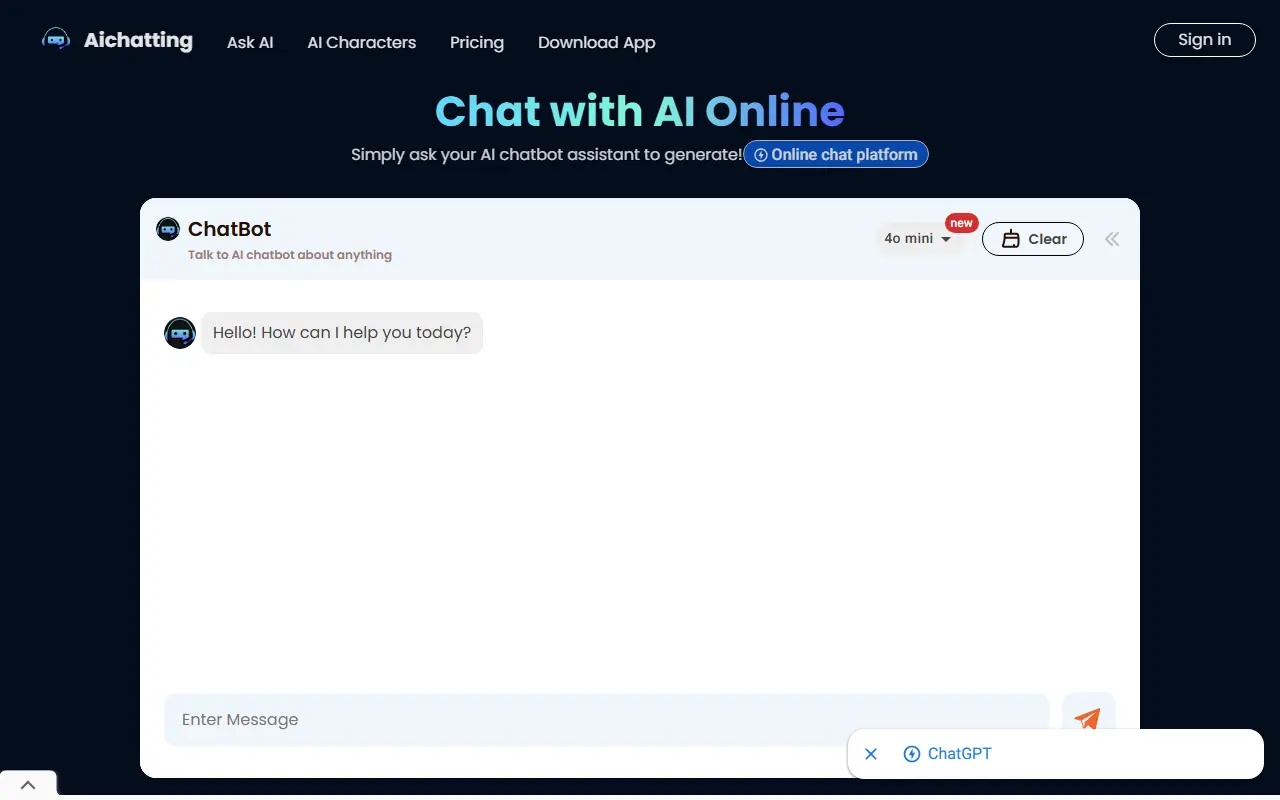Click the Sign in button
Screen dimensions: 1280x800
1204,40
